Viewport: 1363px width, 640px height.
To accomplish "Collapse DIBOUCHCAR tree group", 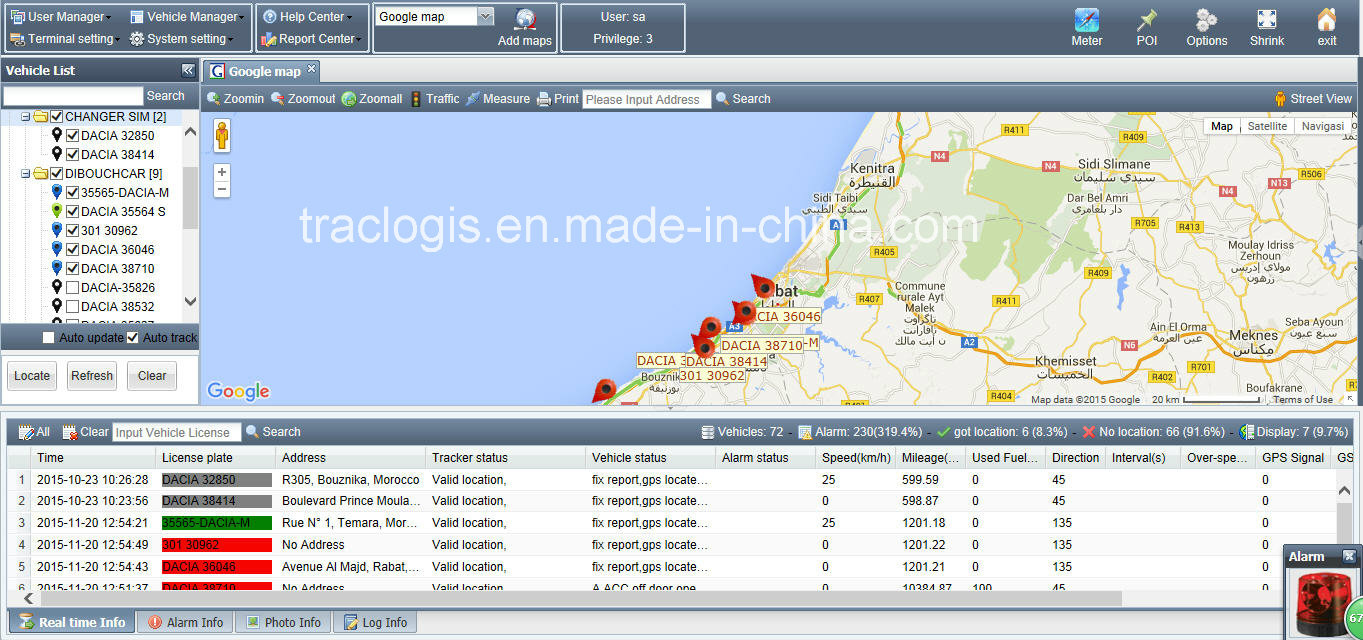I will (x=26, y=174).
